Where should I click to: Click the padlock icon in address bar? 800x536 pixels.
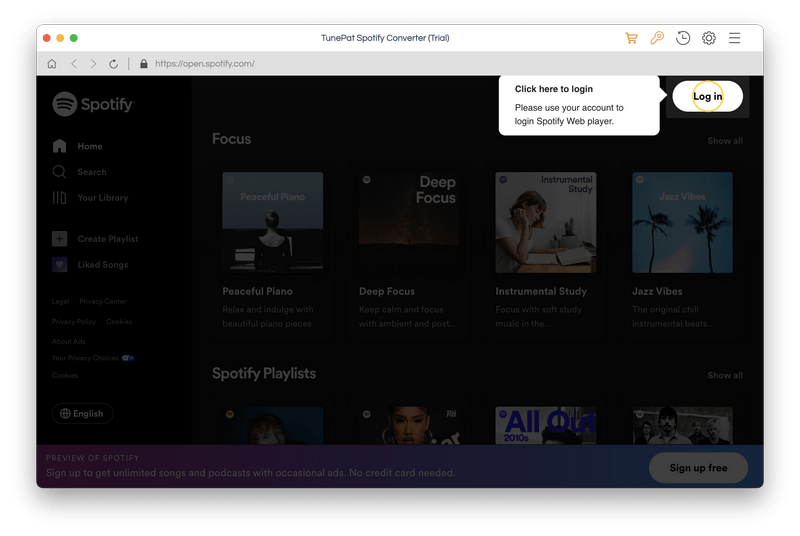click(143, 64)
